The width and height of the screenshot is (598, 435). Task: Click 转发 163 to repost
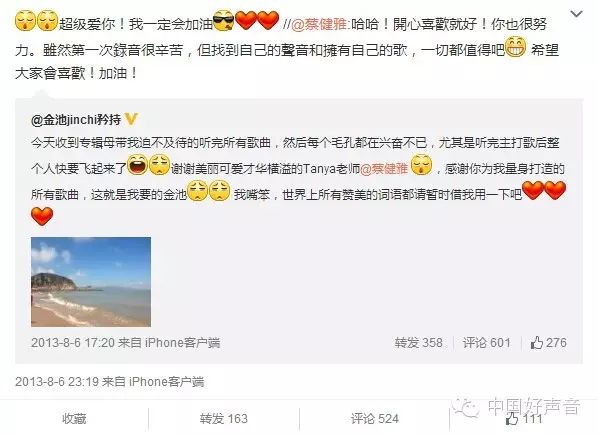(223, 419)
